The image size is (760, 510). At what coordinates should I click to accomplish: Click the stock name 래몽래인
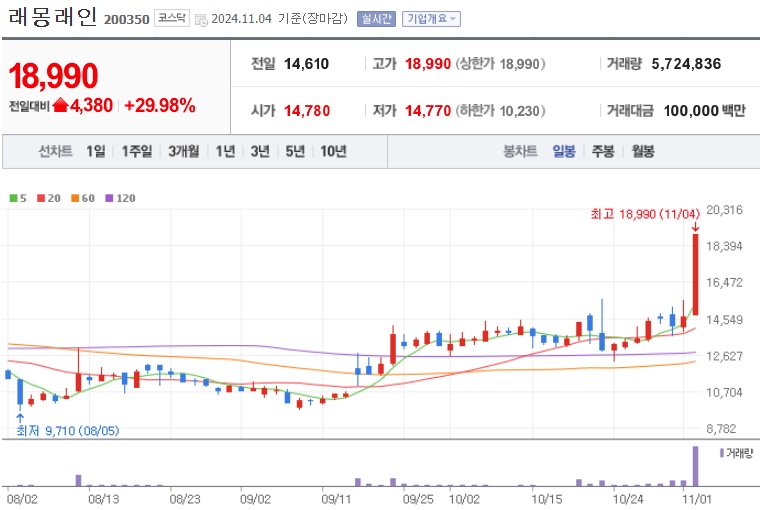53,17
